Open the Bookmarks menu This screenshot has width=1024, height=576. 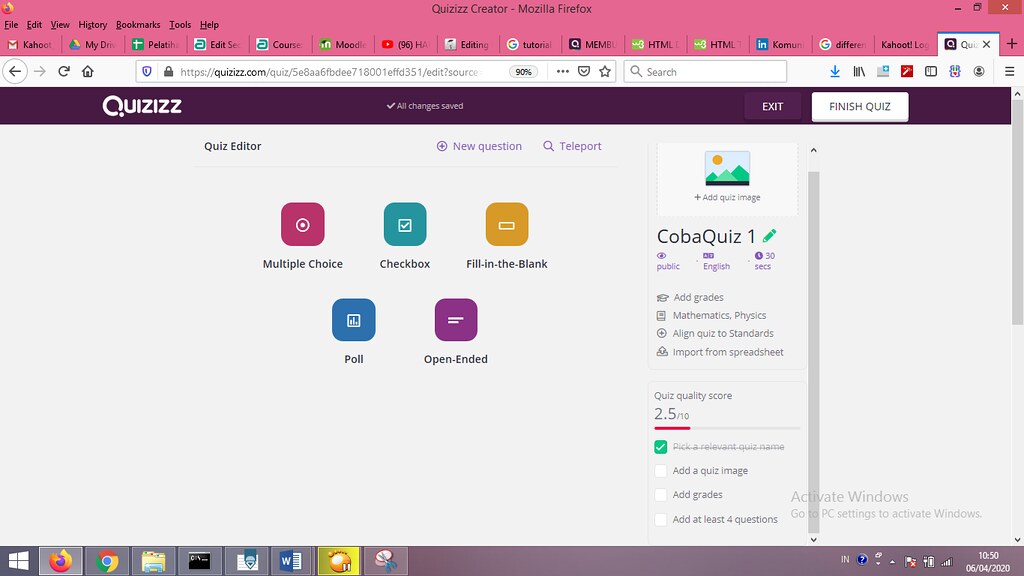(x=138, y=25)
